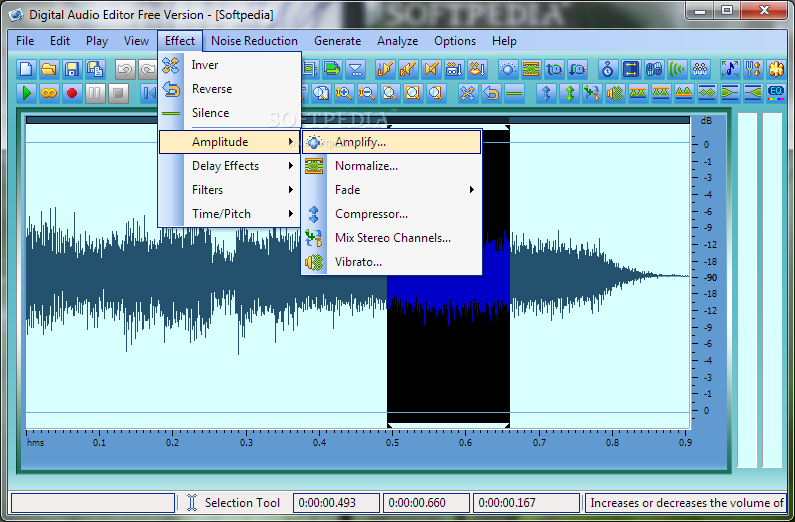Click the tuning fork toolbar icon
795x522 pixels.
click(753, 68)
